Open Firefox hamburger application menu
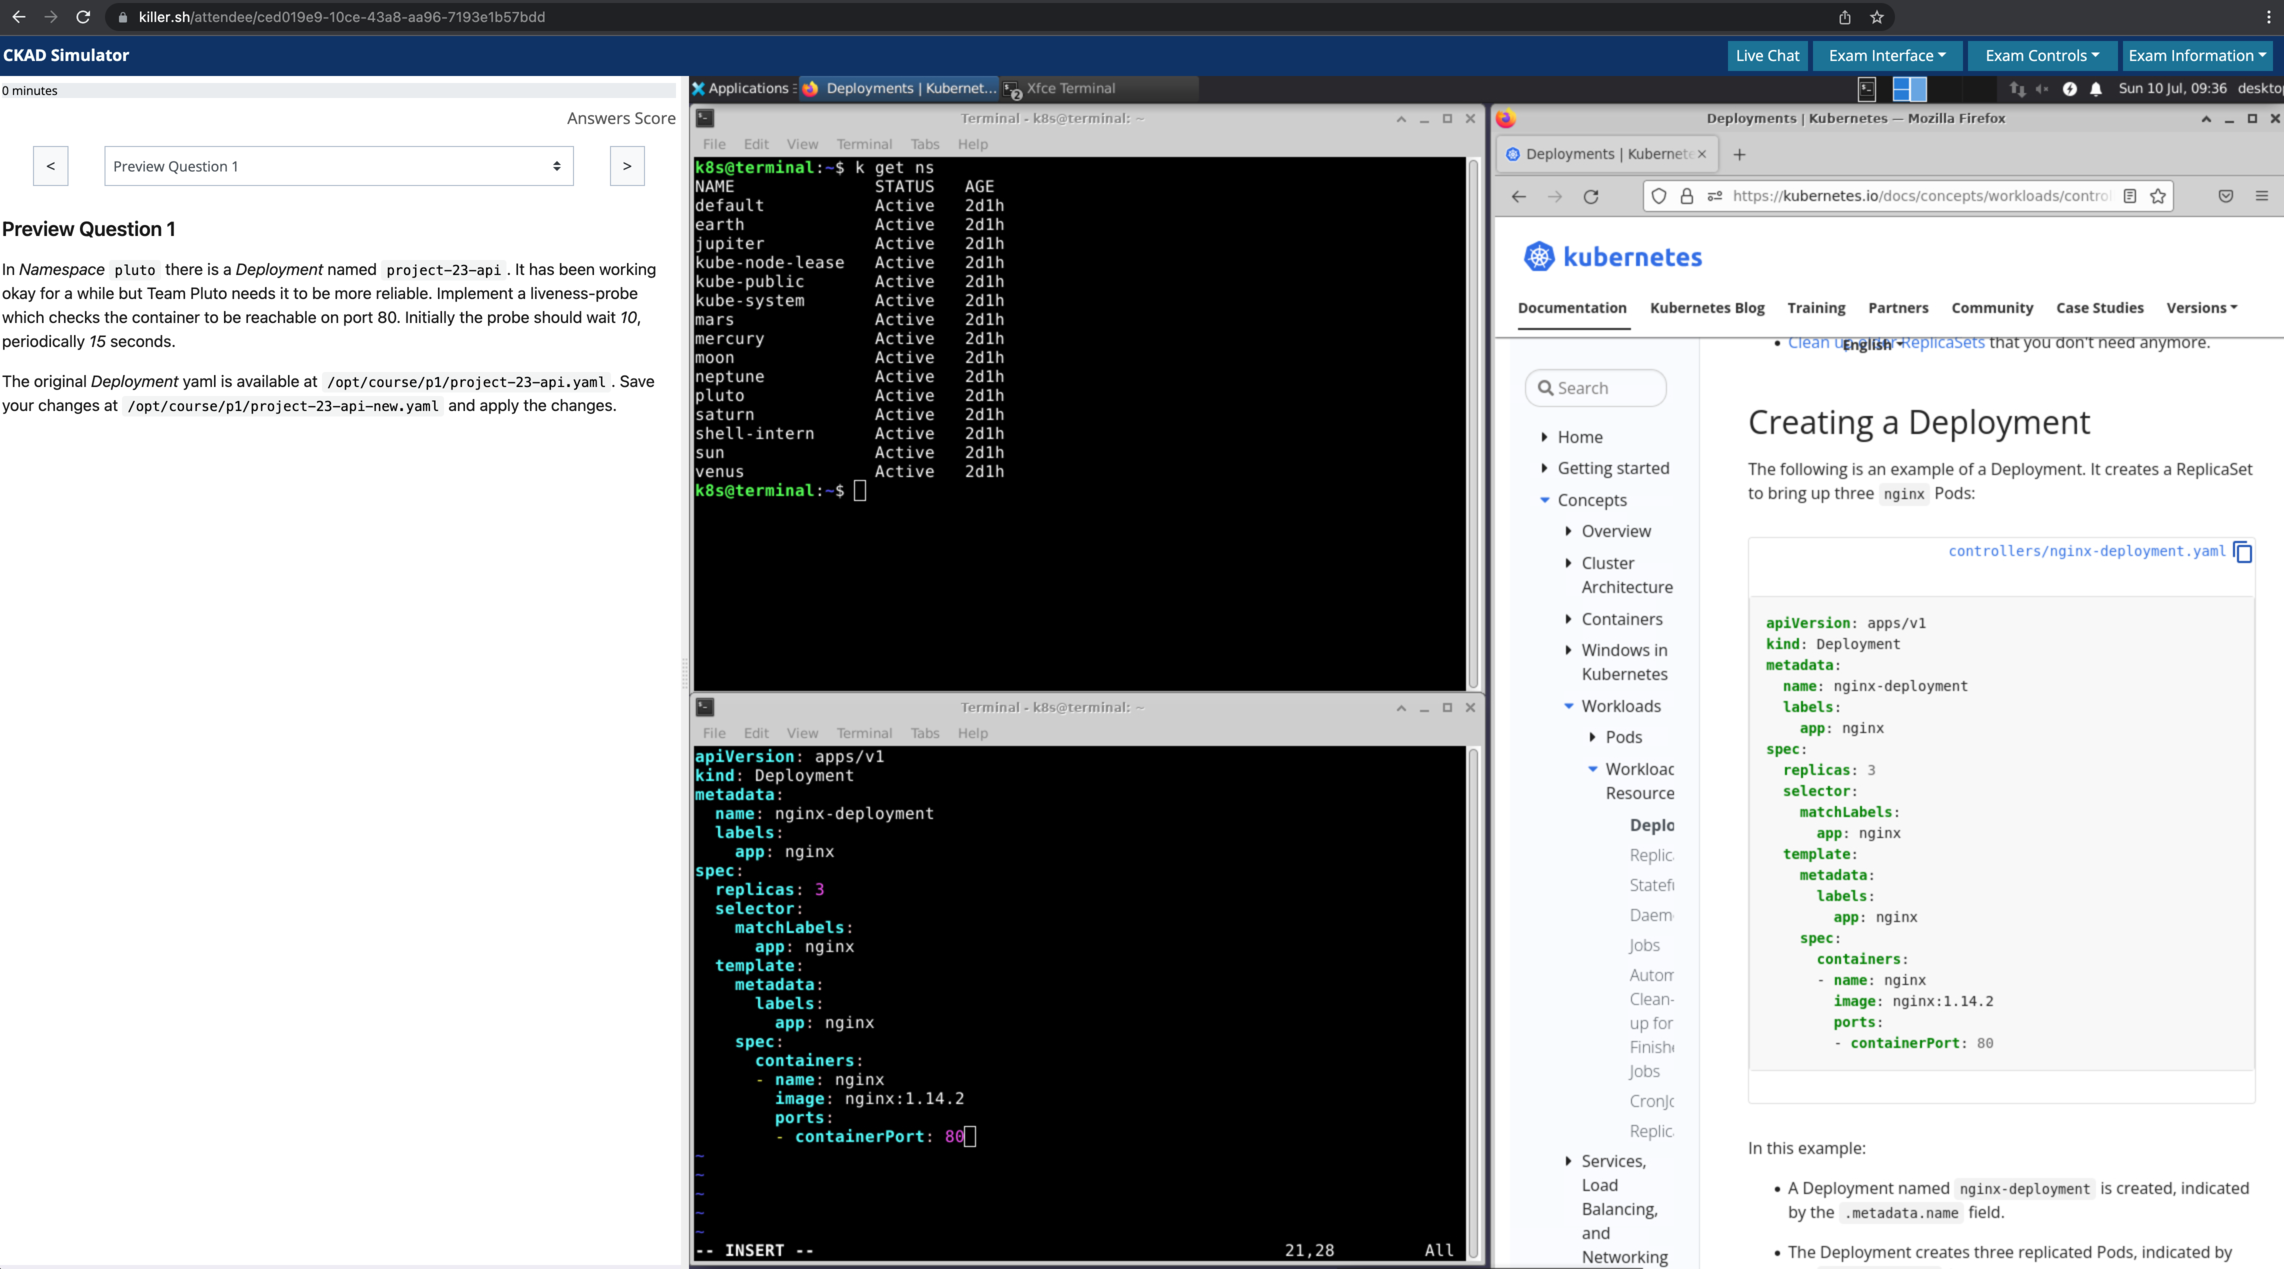 click(2262, 197)
